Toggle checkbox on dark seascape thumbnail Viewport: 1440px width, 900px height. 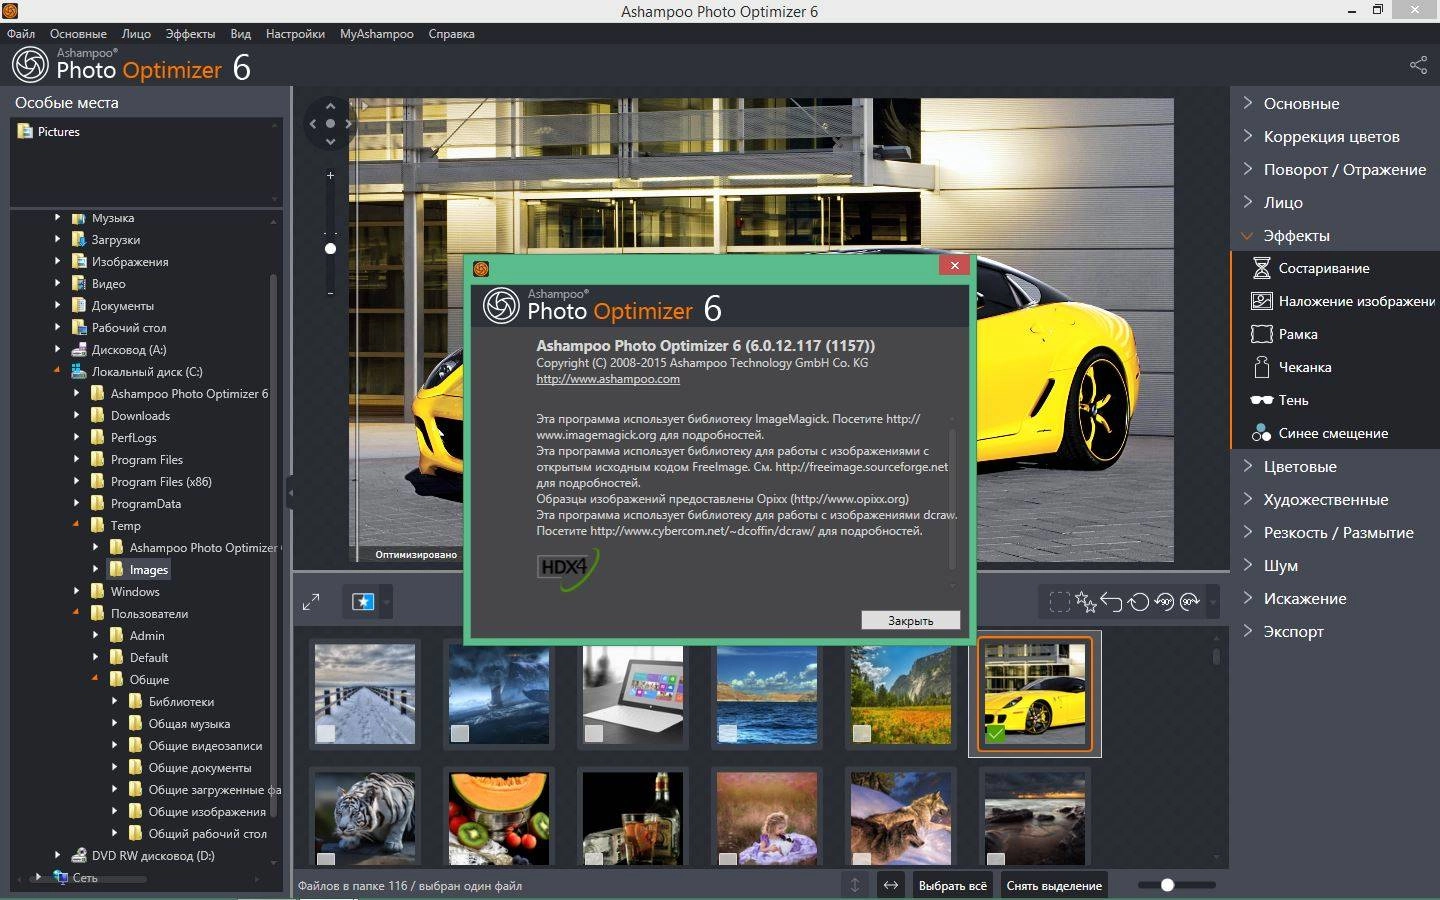coord(995,858)
